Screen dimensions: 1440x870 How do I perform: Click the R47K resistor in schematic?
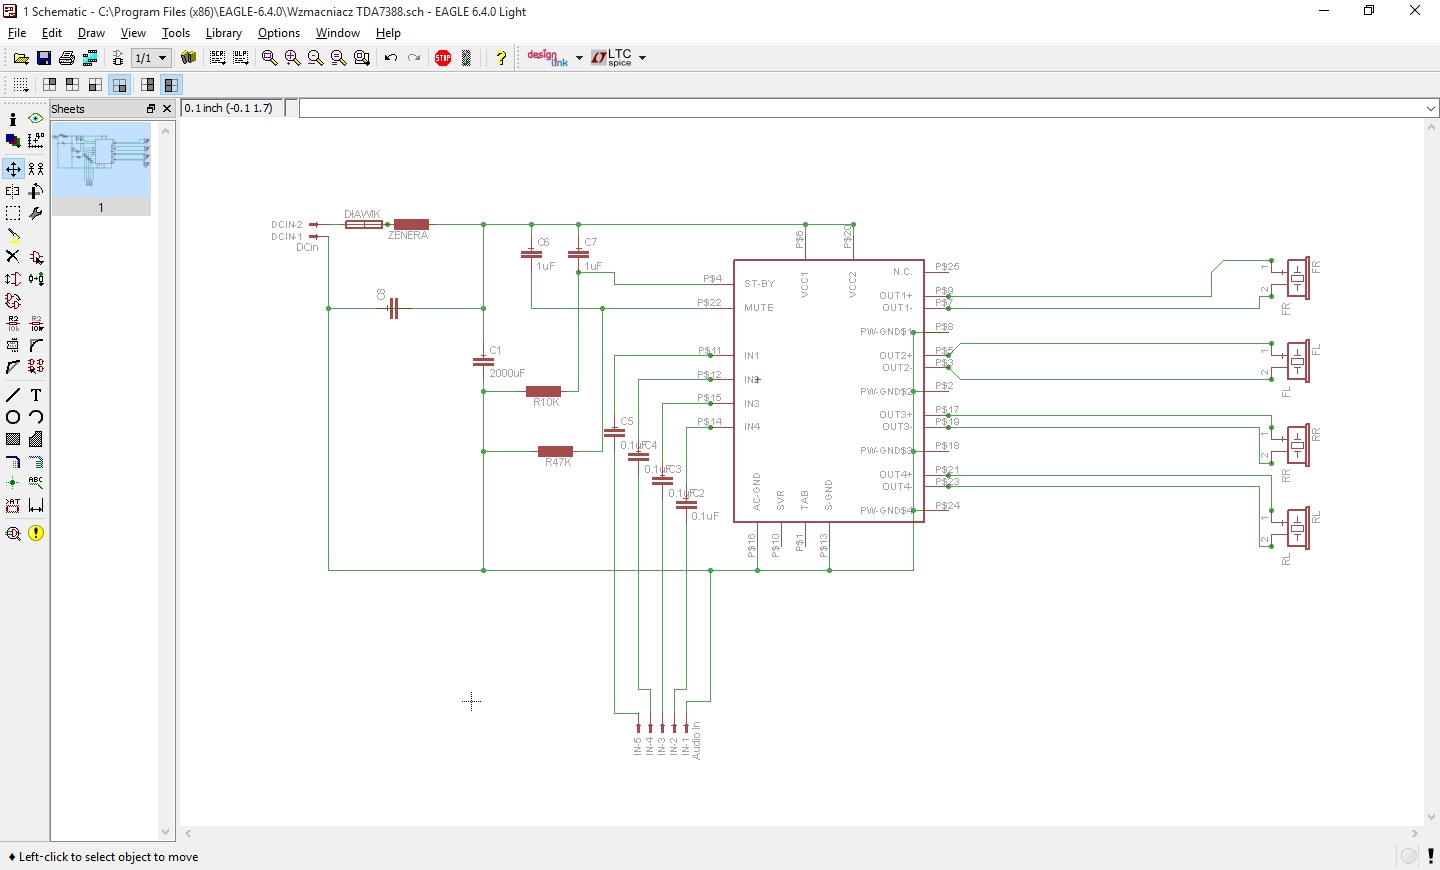click(555, 452)
